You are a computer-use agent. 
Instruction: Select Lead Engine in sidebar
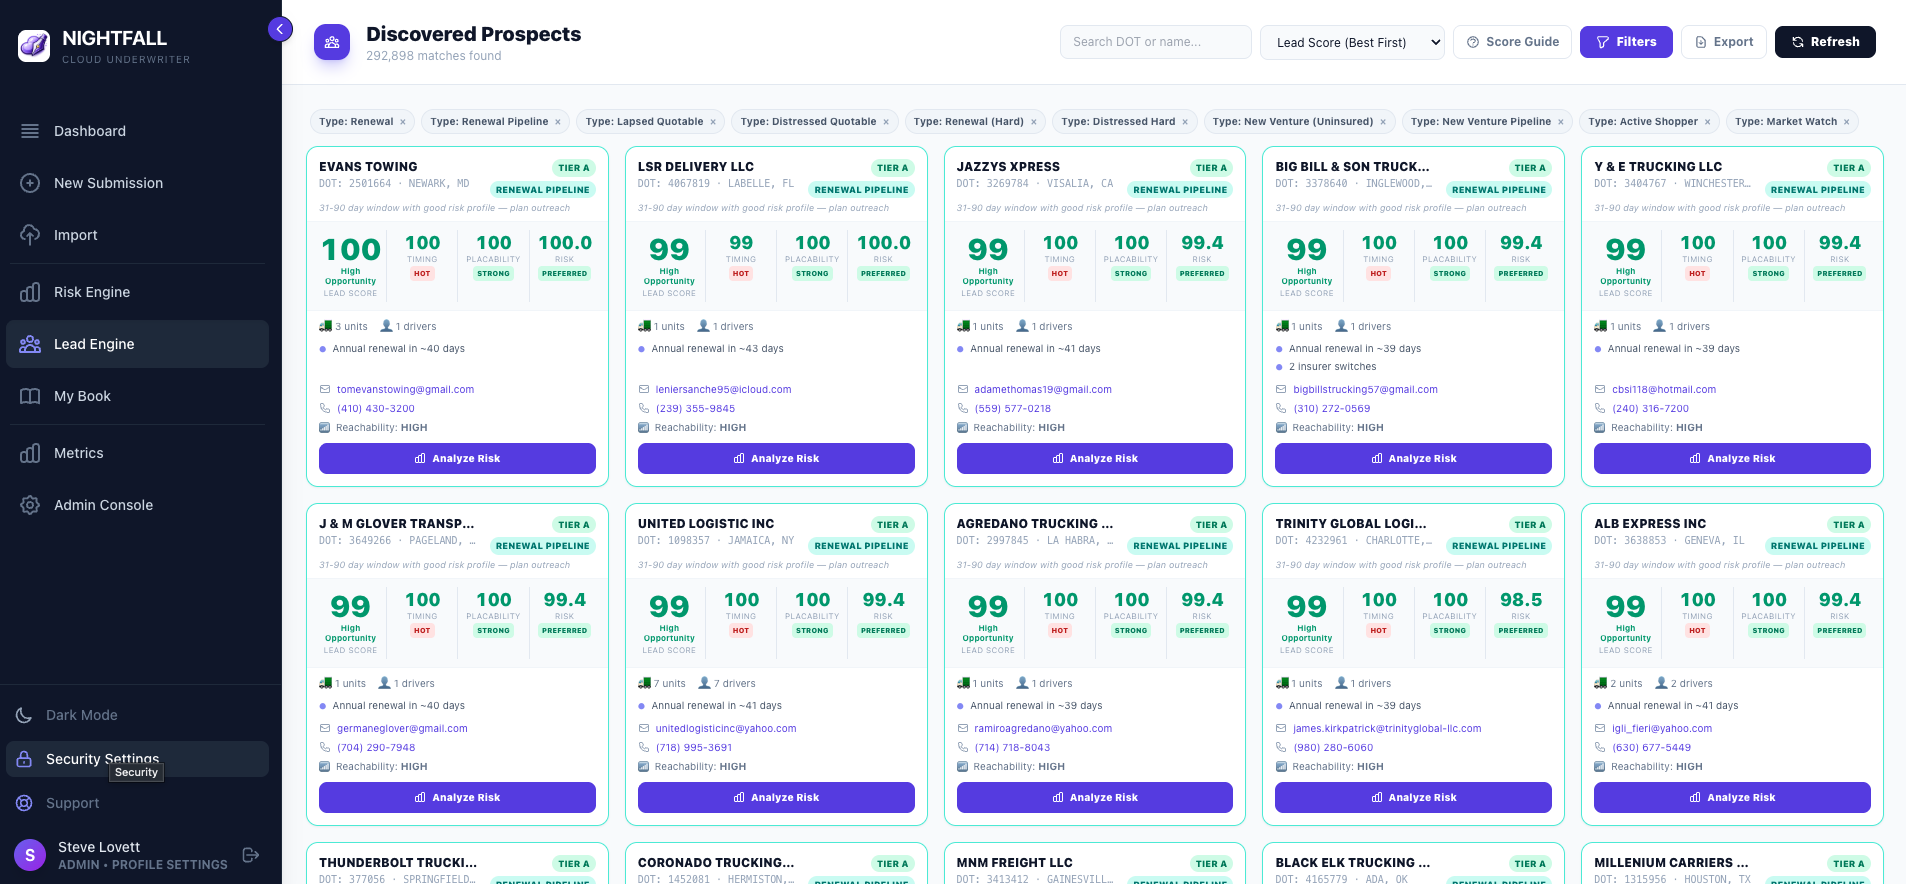click(x=137, y=344)
